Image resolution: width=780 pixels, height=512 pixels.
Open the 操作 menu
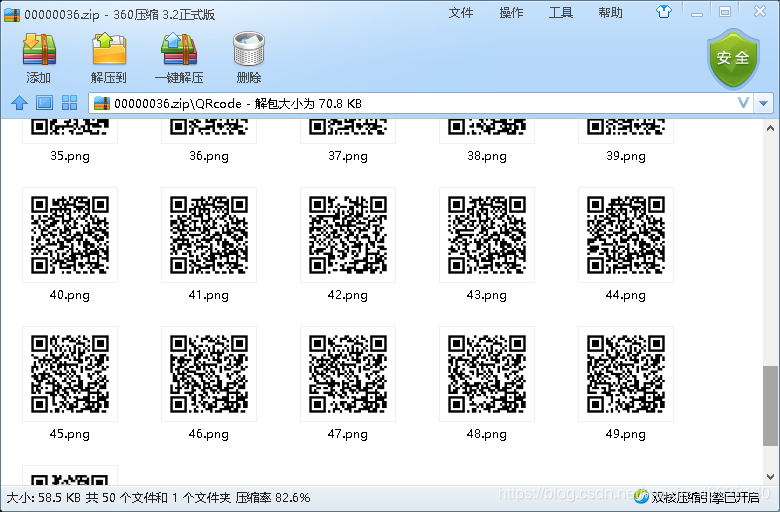[511, 12]
